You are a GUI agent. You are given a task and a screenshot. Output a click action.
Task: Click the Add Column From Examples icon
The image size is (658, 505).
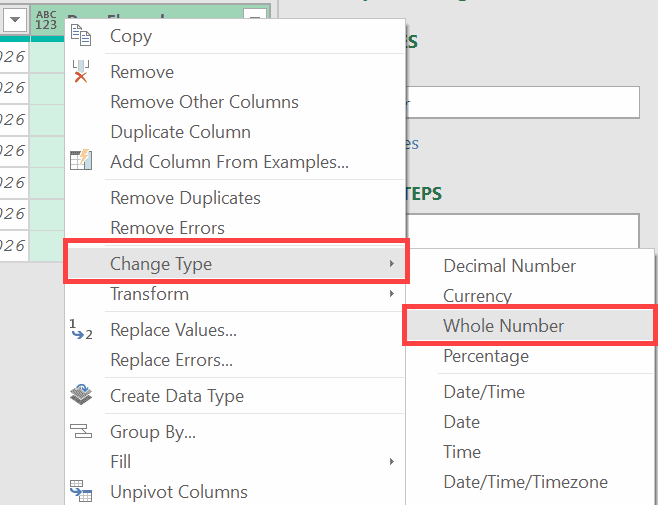[x=81, y=160]
